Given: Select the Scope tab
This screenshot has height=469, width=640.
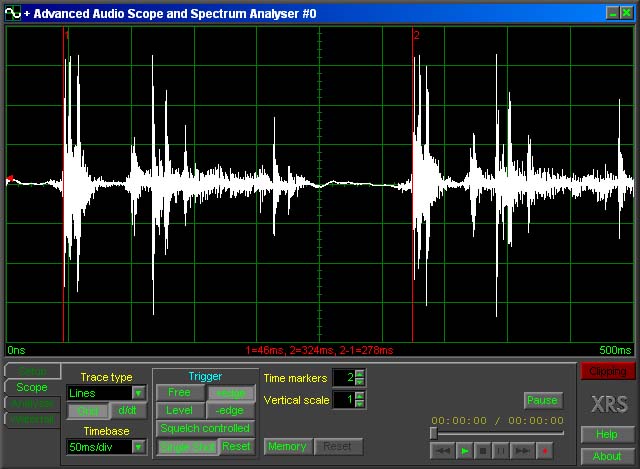Looking at the screenshot, I should click(32, 387).
